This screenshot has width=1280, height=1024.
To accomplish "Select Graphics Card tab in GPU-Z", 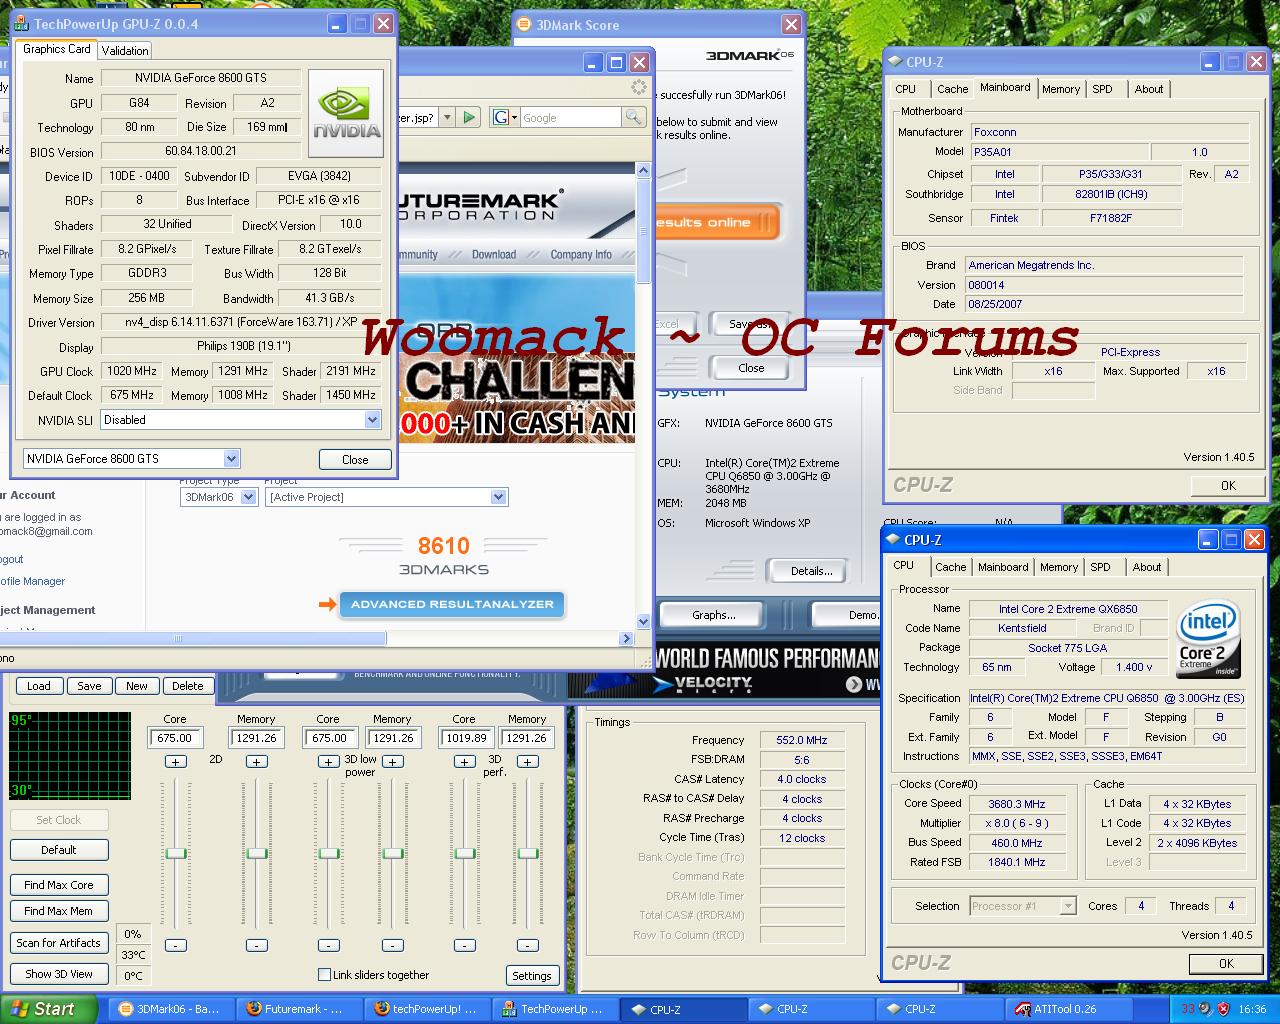I will [57, 49].
